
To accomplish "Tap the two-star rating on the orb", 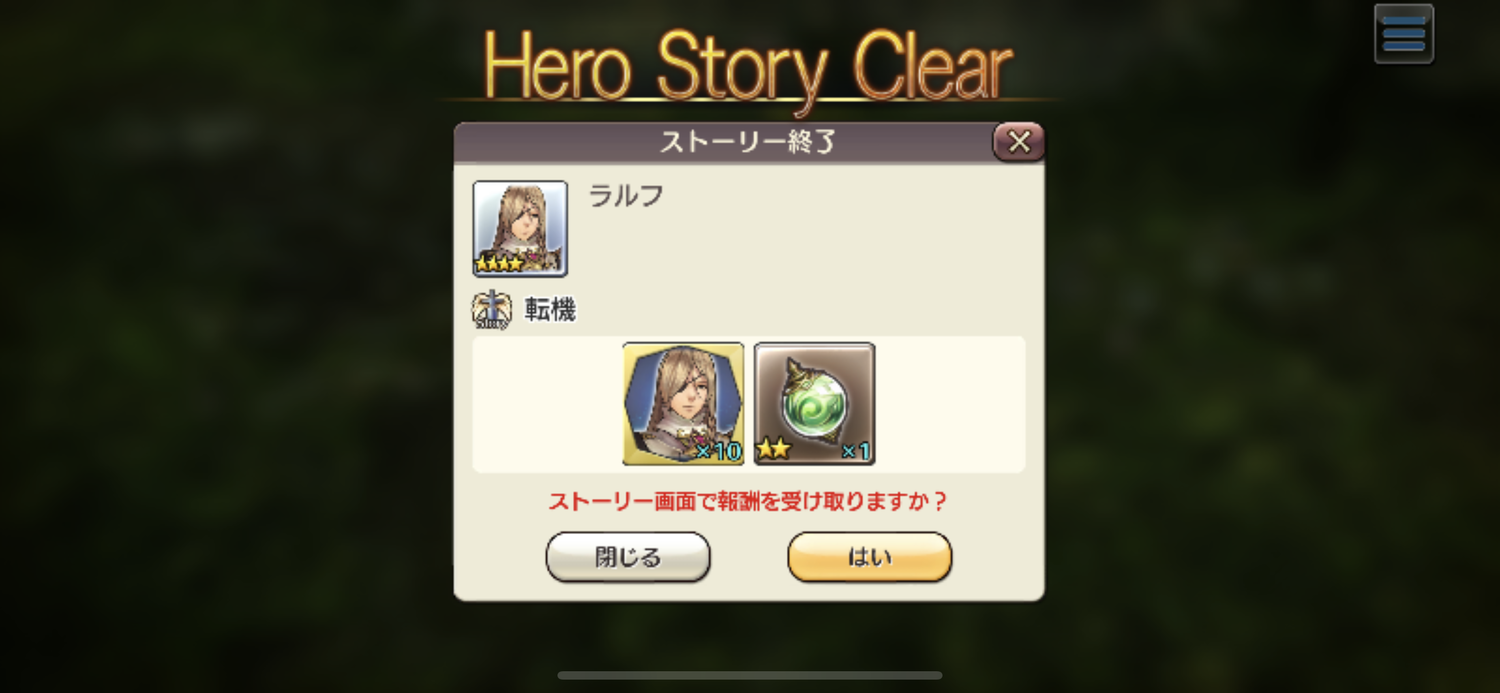I will (x=773, y=450).
